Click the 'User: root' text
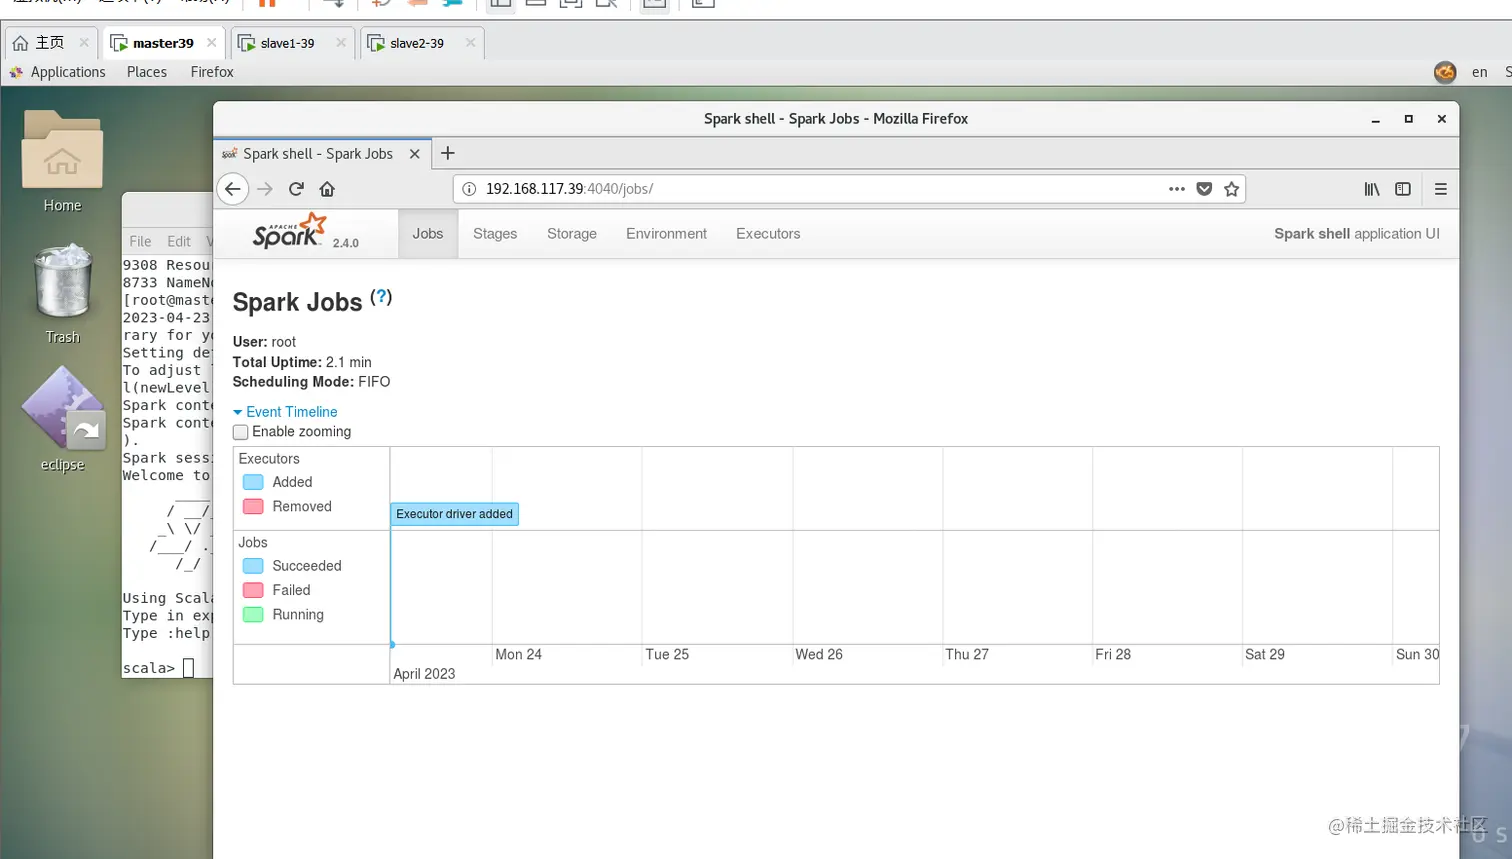This screenshot has width=1512, height=859. pyautogui.click(x=264, y=342)
